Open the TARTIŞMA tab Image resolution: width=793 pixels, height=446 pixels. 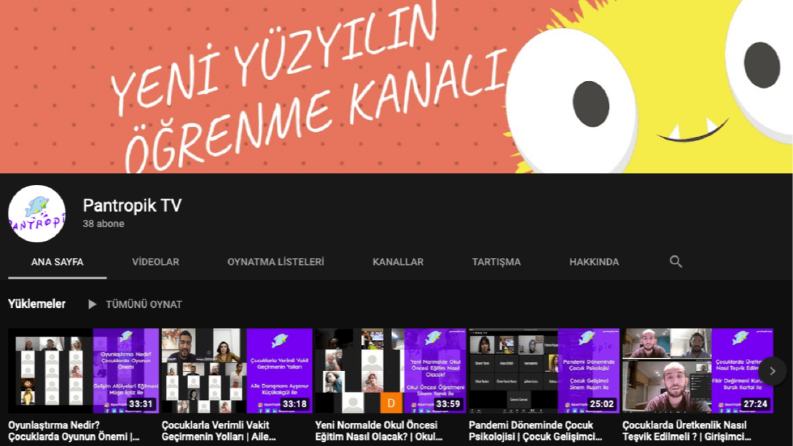pos(496,262)
